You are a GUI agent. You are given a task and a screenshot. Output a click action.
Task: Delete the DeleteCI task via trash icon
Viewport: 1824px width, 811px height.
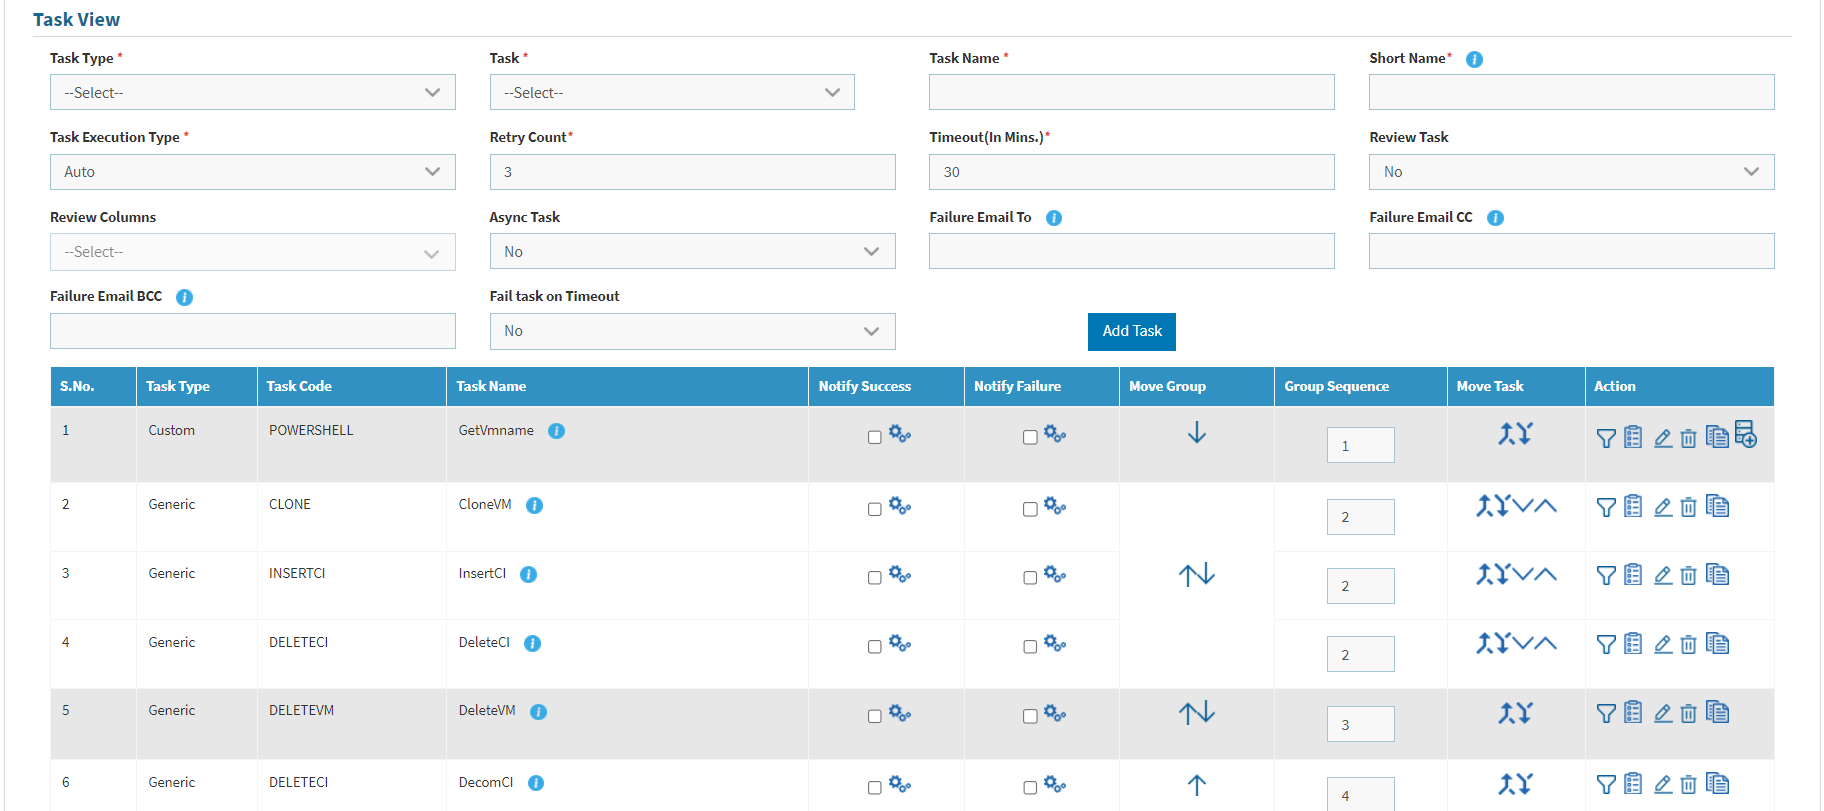[1688, 644]
